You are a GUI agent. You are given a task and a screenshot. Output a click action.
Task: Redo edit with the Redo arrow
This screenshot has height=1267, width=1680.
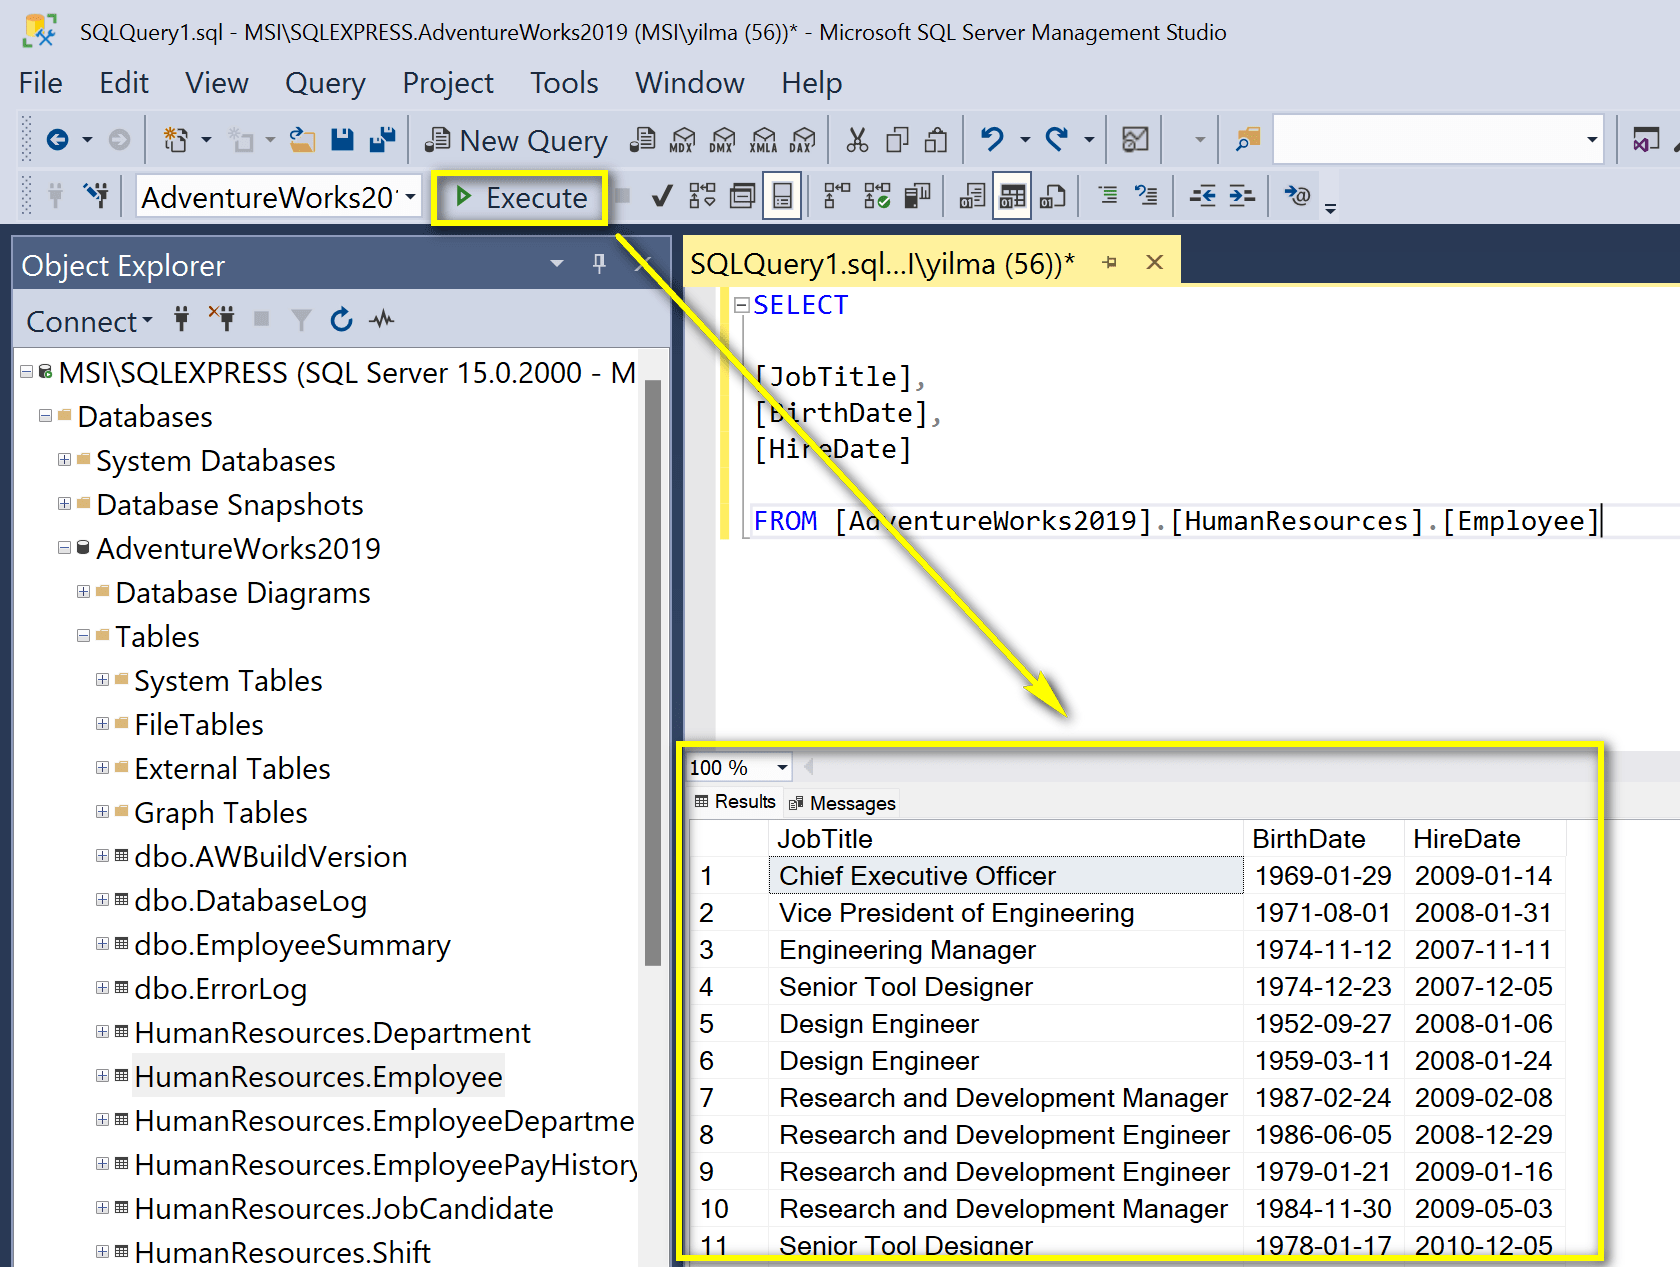click(x=1057, y=140)
